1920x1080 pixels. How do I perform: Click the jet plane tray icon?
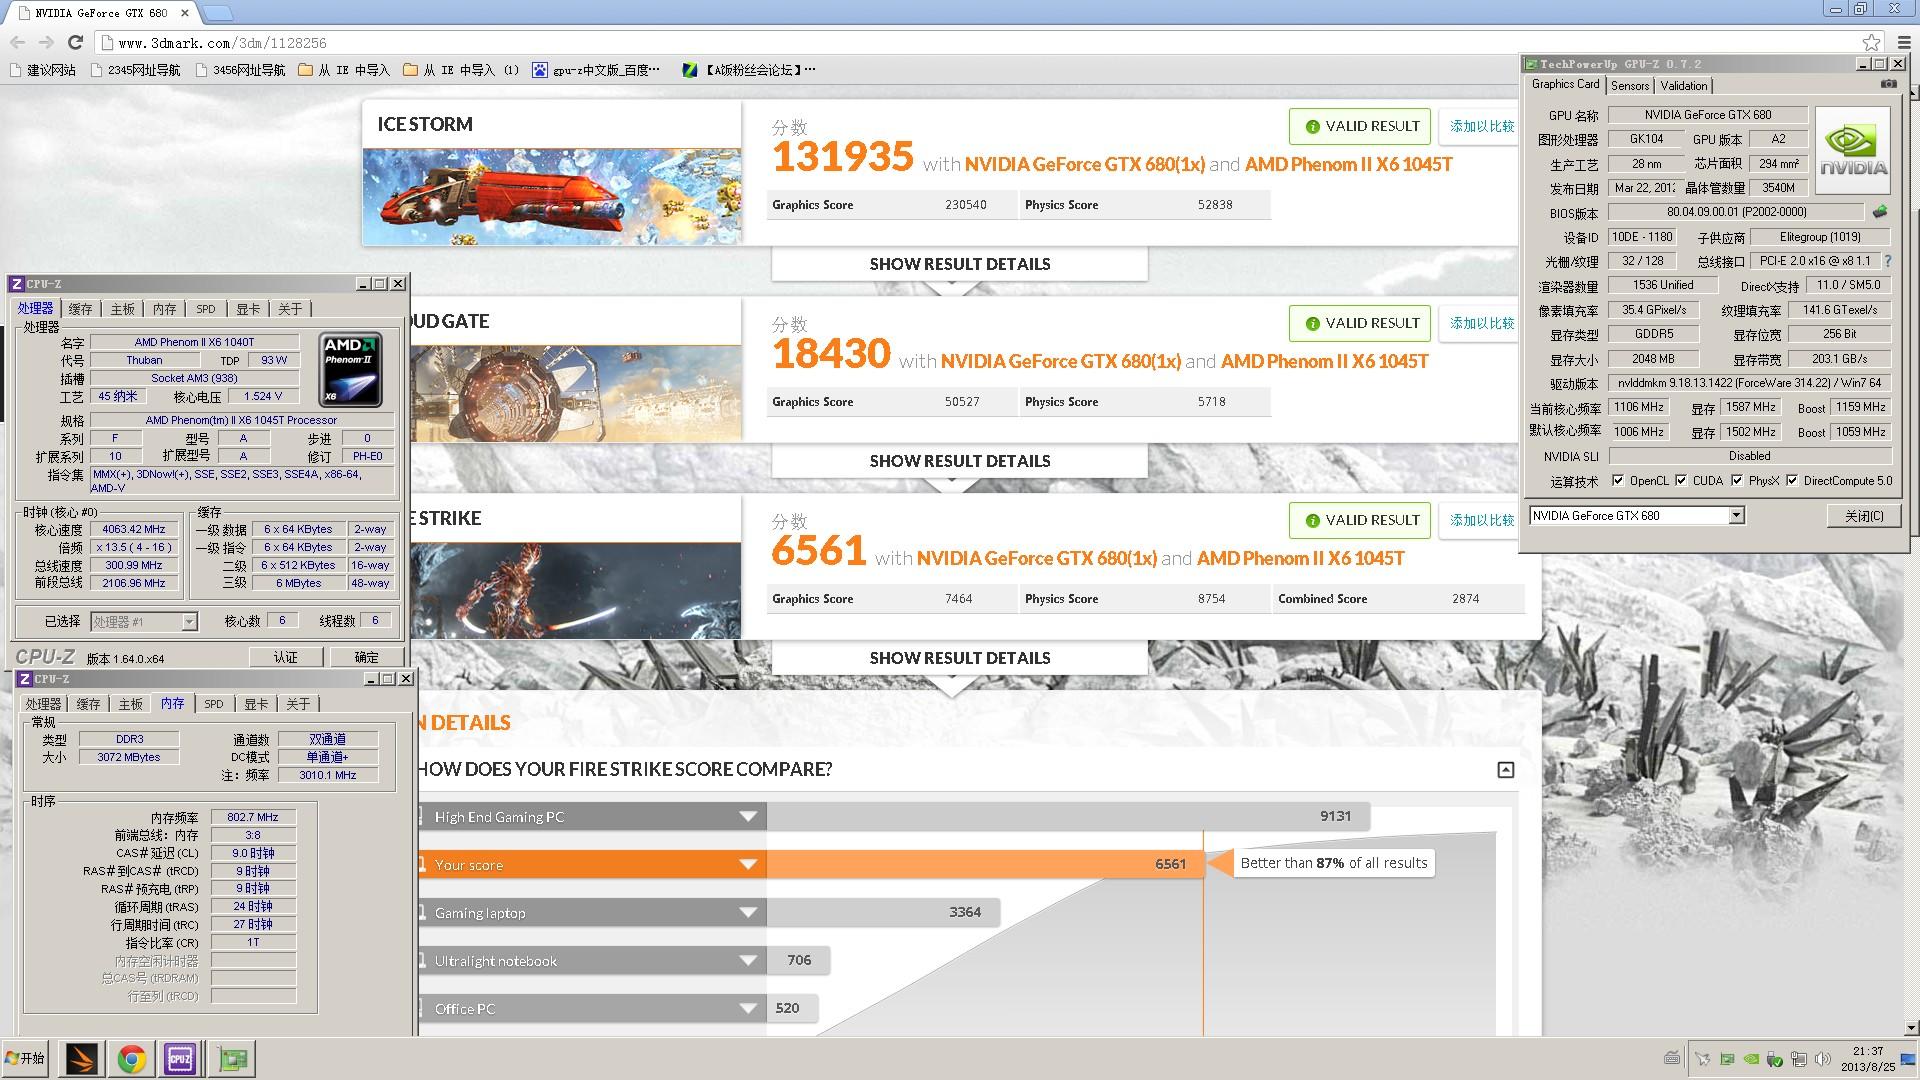(1703, 1058)
